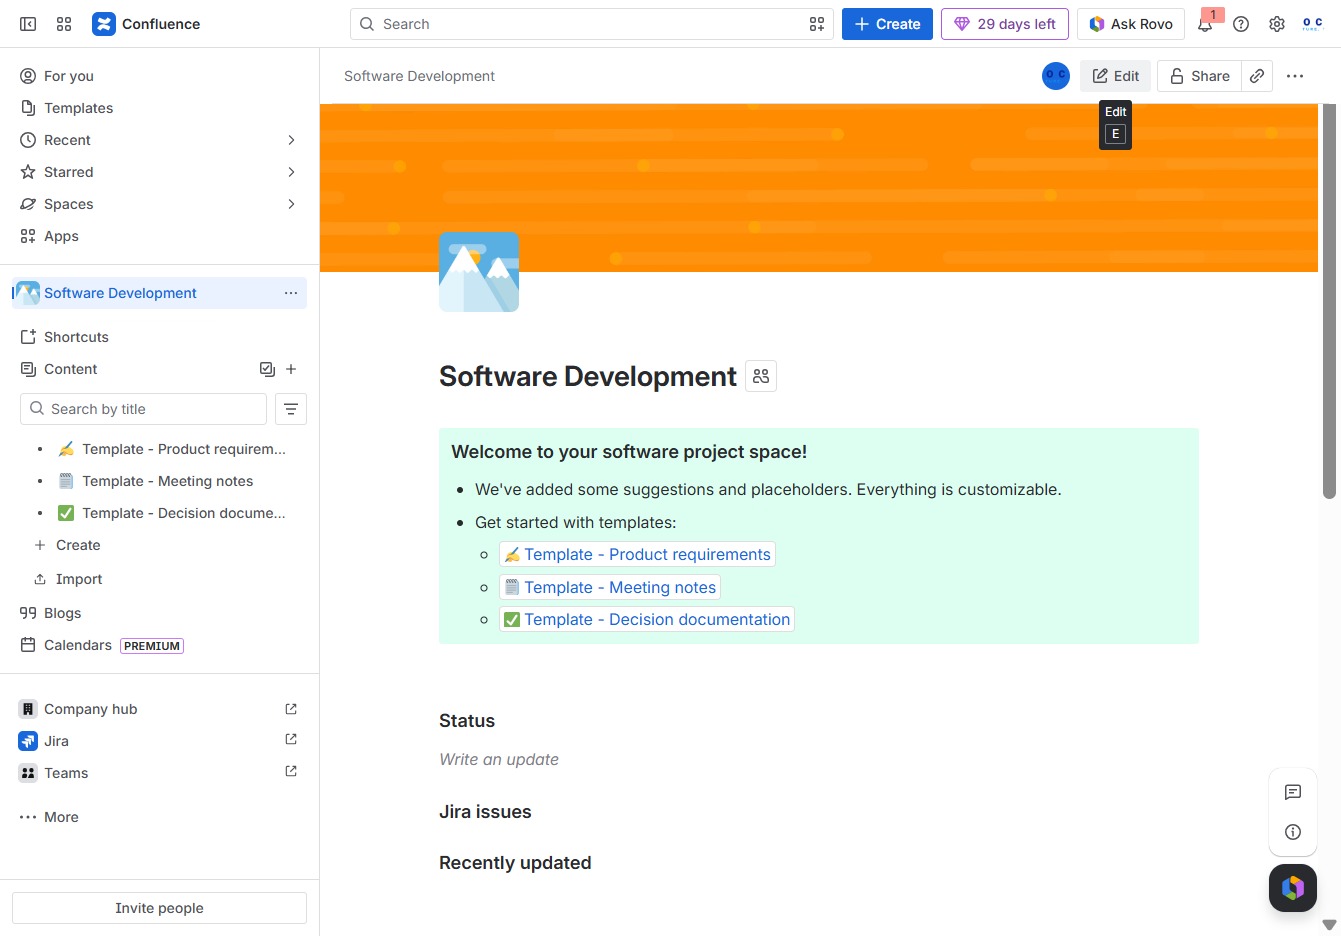This screenshot has height=936, width=1341.
Task: Expand Template - Meeting notes tree item
Action: click(40, 481)
